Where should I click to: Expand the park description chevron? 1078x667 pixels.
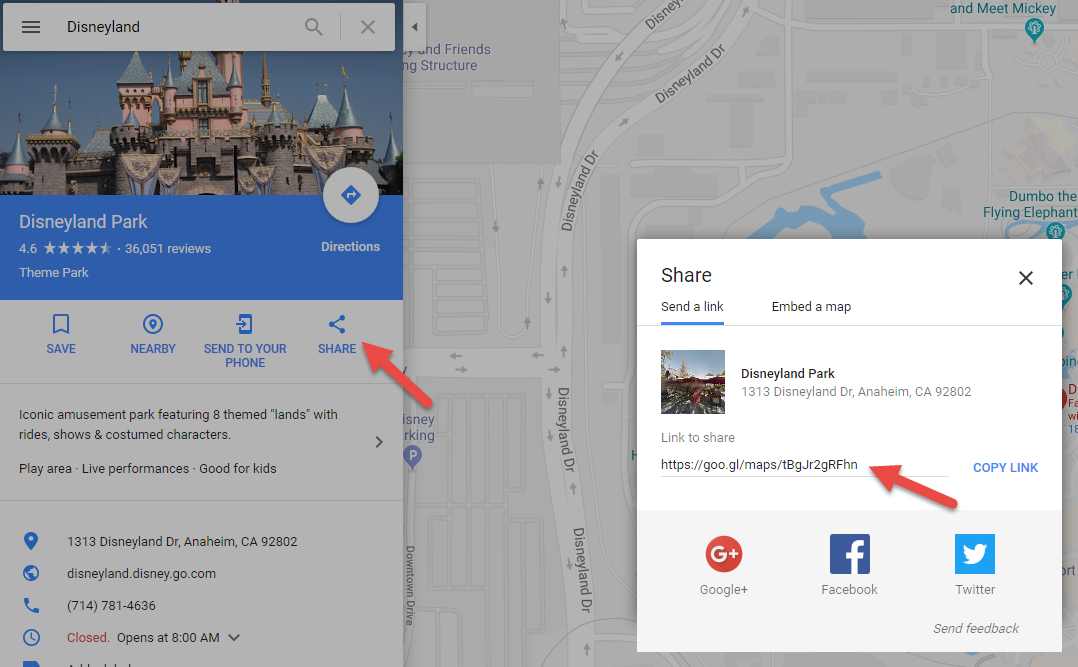coord(379,441)
